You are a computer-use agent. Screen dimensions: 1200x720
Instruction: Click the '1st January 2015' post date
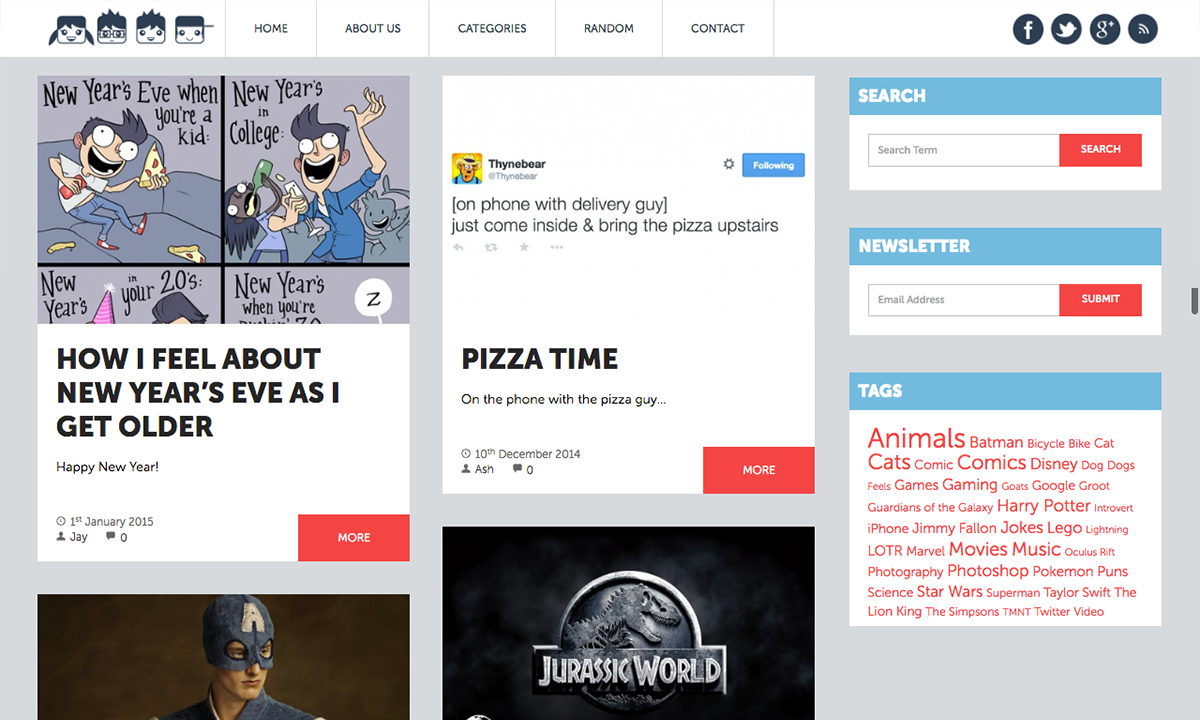(112, 522)
